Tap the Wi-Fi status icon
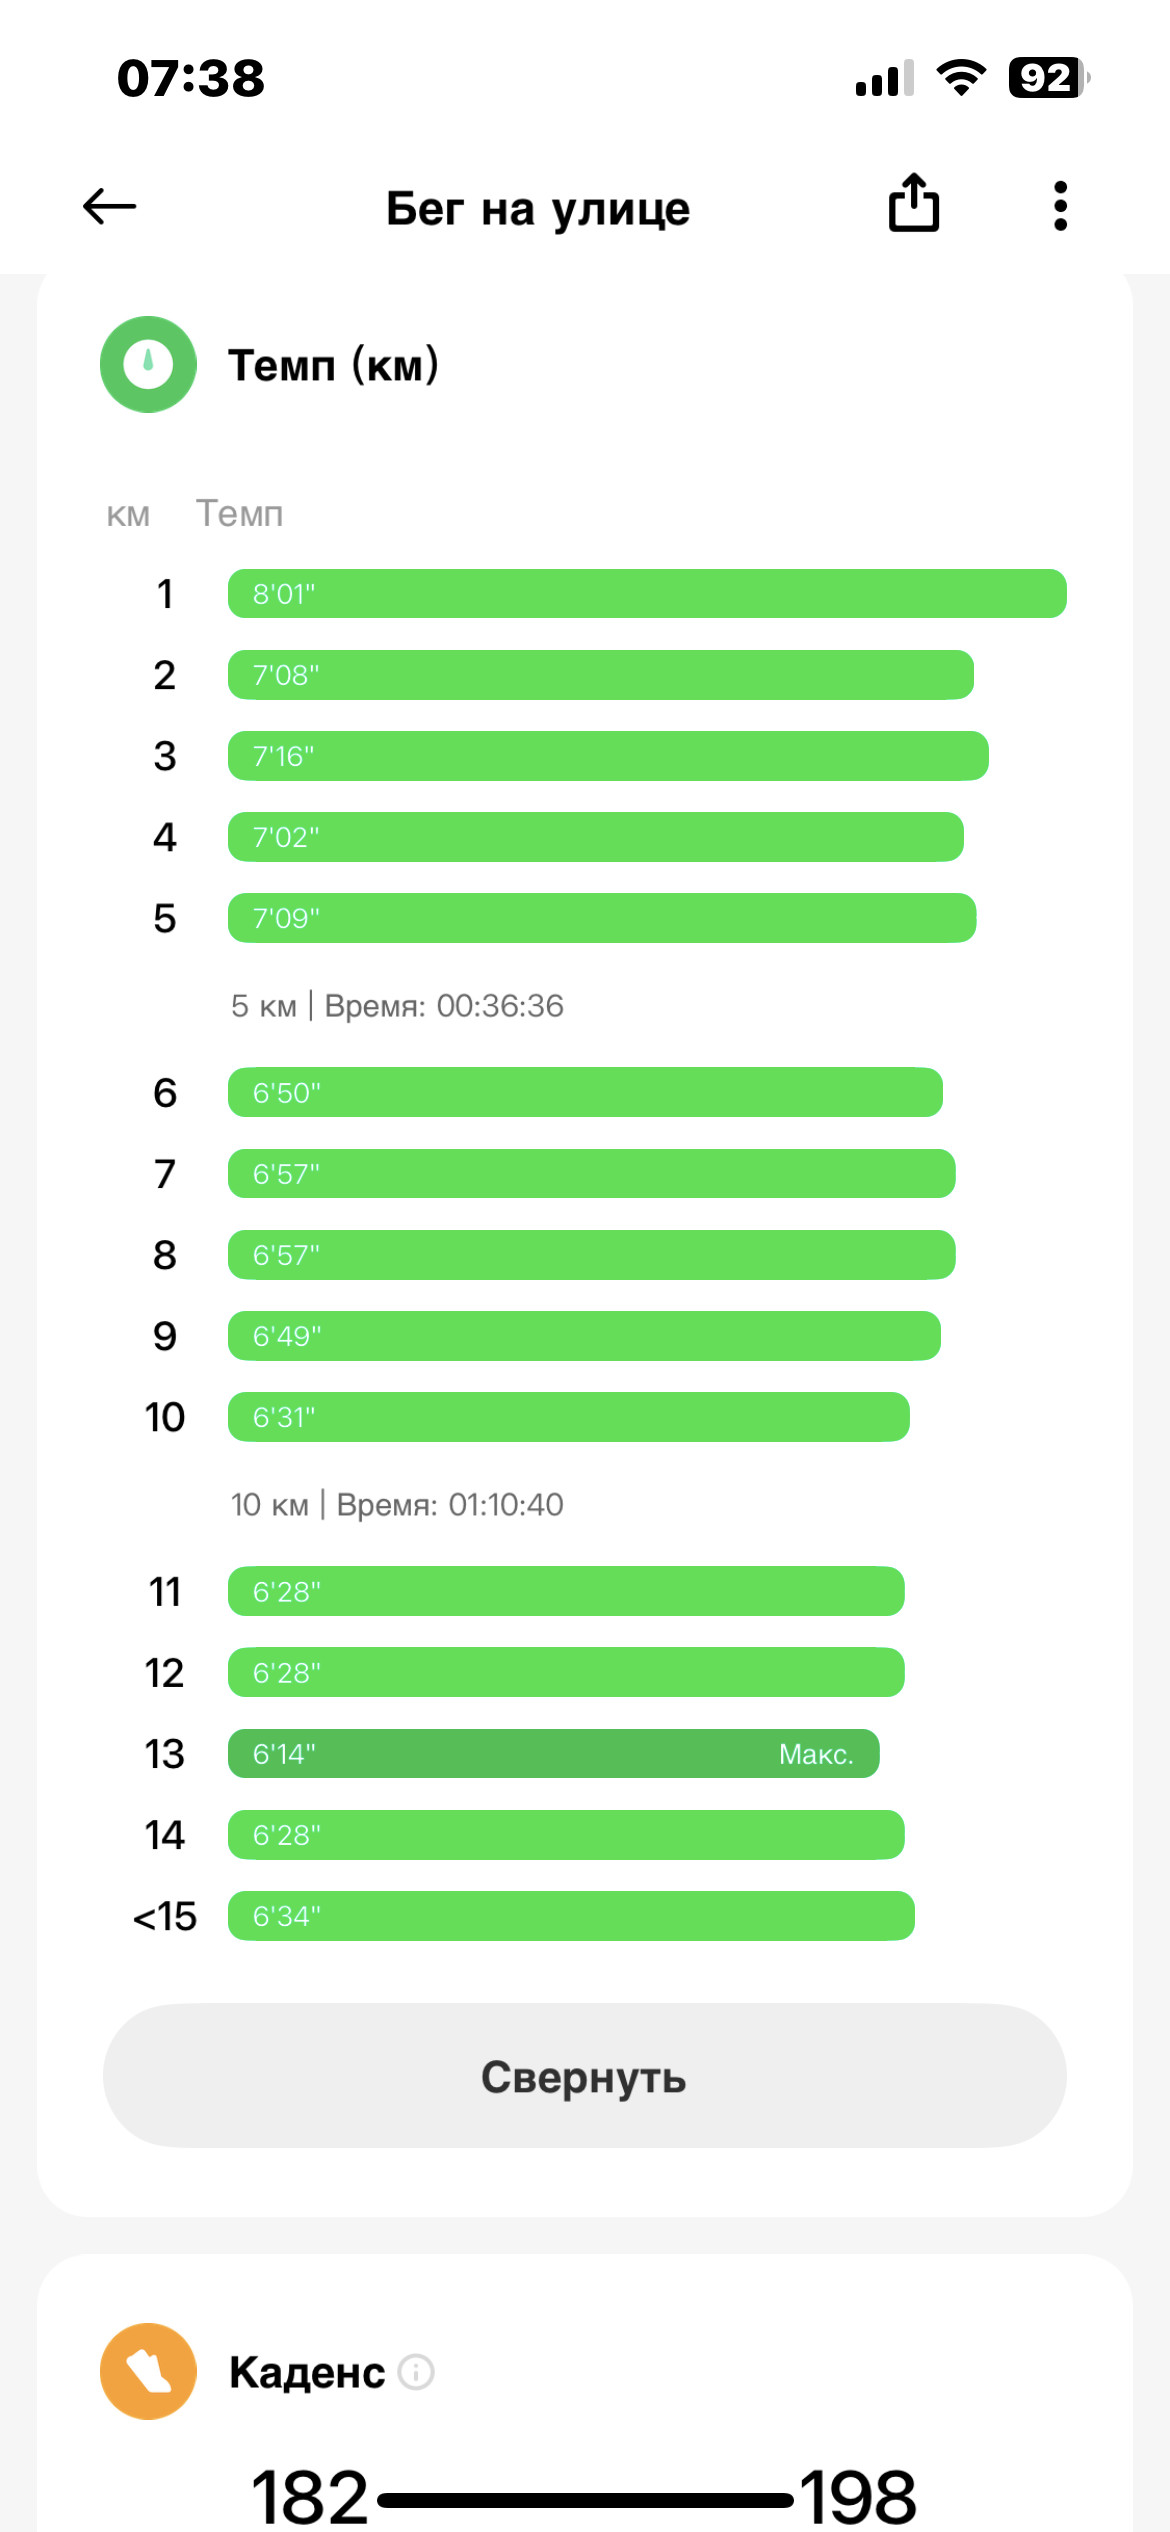 click(x=961, y=78)
